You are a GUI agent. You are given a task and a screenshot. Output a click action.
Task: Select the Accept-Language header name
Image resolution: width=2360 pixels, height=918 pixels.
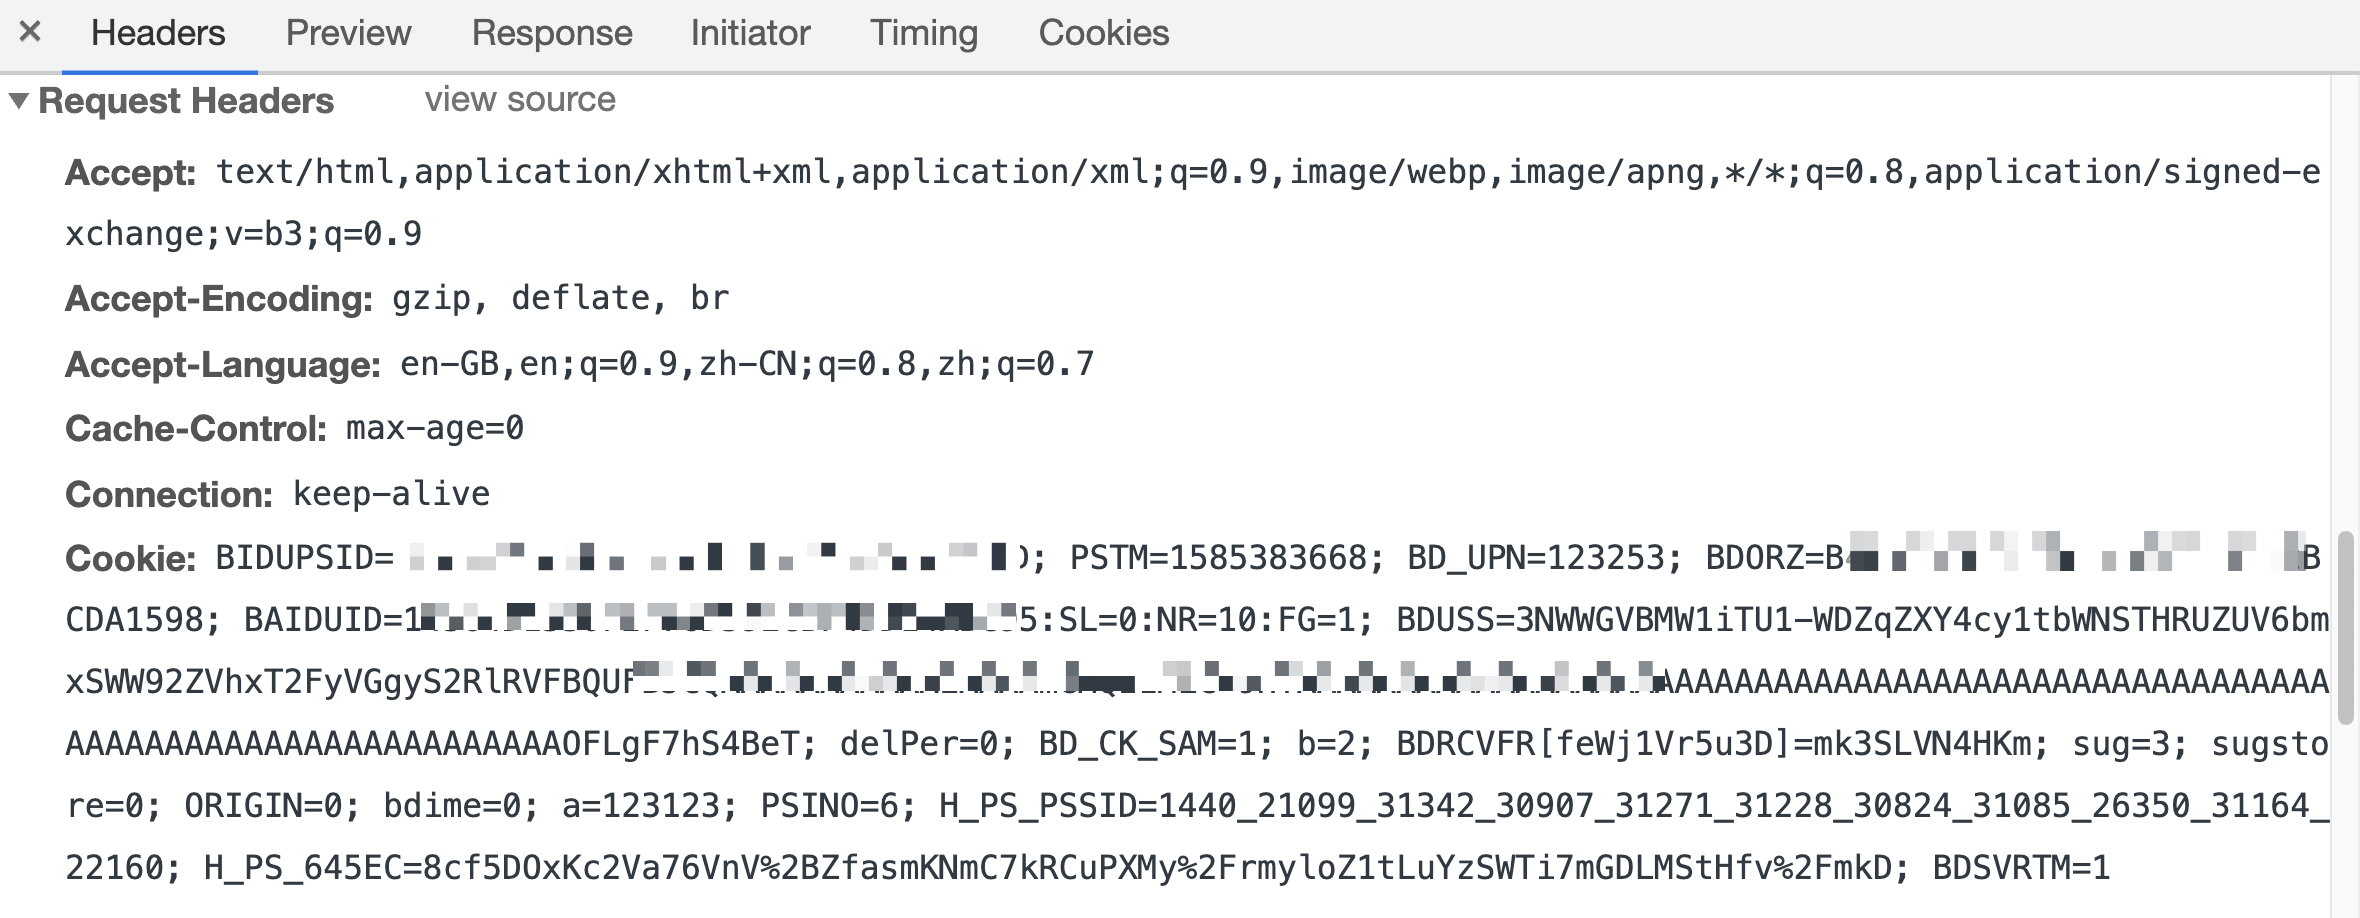pos(223,364)
